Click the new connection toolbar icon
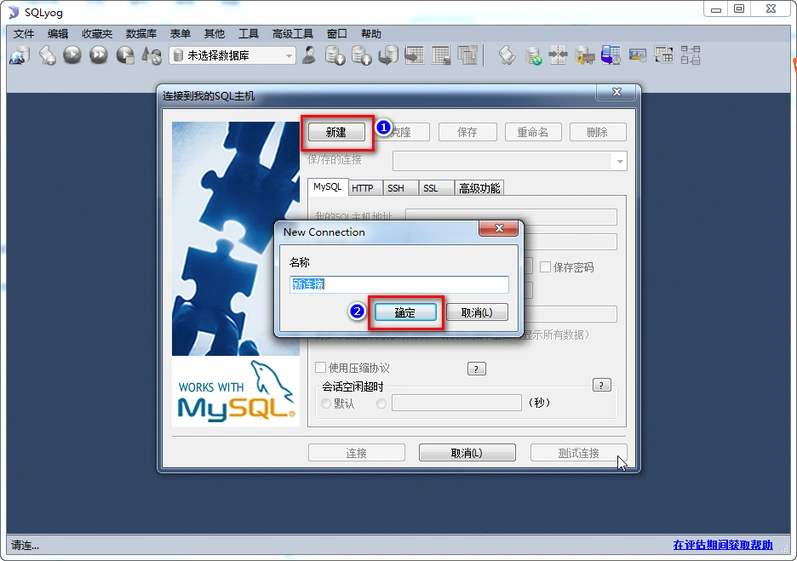 (x=19, y=55)
